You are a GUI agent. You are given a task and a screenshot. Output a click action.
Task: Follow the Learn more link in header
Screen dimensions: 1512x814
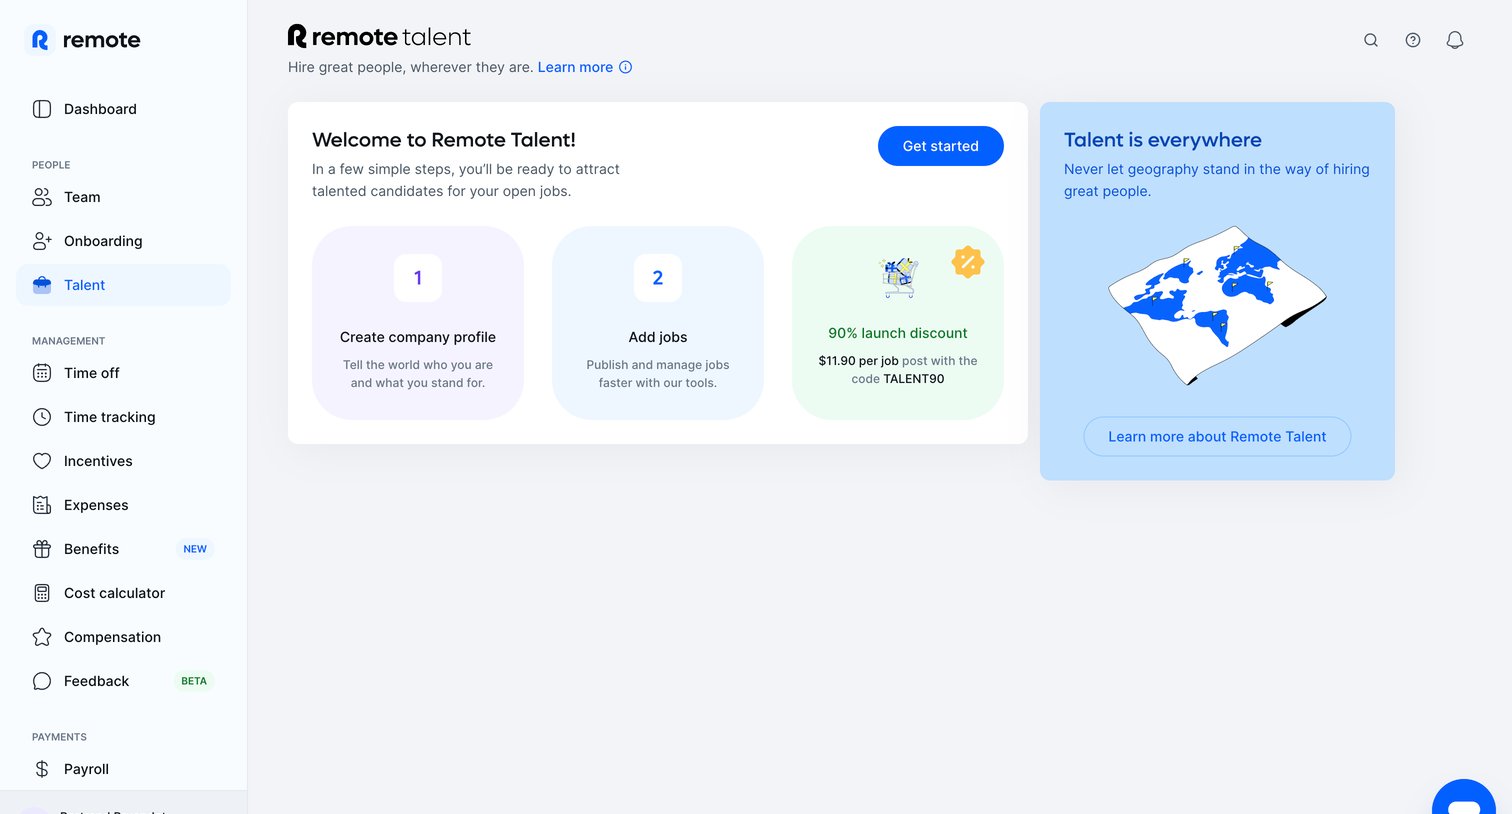[575, 67]
